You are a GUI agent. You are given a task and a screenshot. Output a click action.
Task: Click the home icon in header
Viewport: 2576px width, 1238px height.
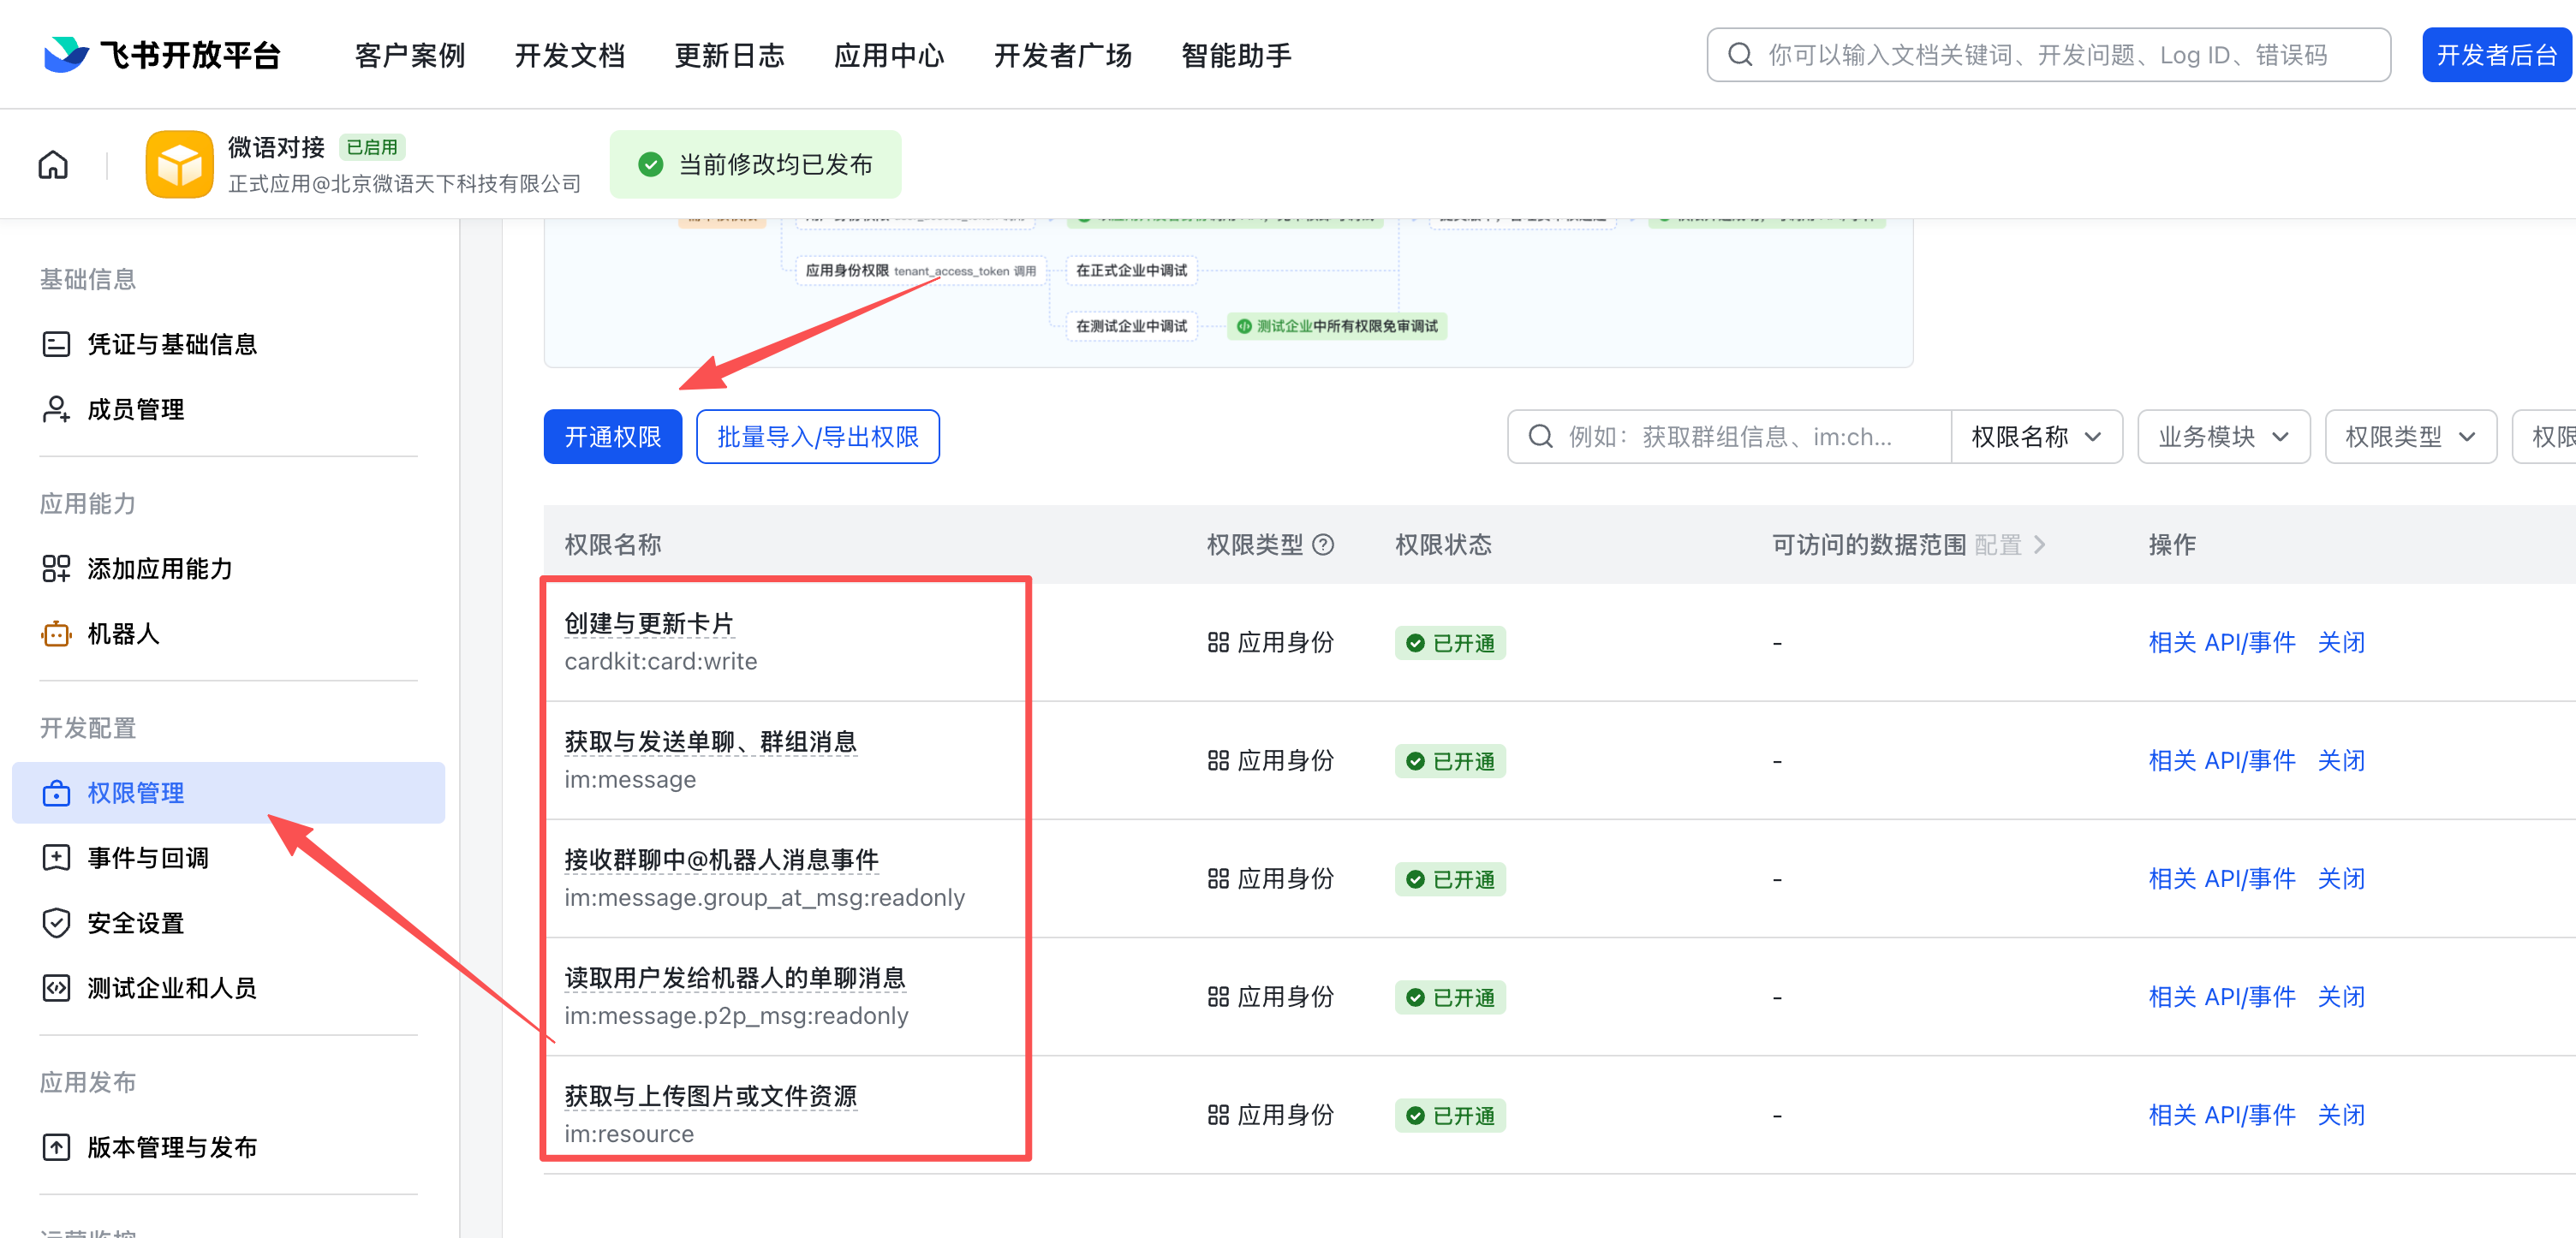tap(53, 164)
